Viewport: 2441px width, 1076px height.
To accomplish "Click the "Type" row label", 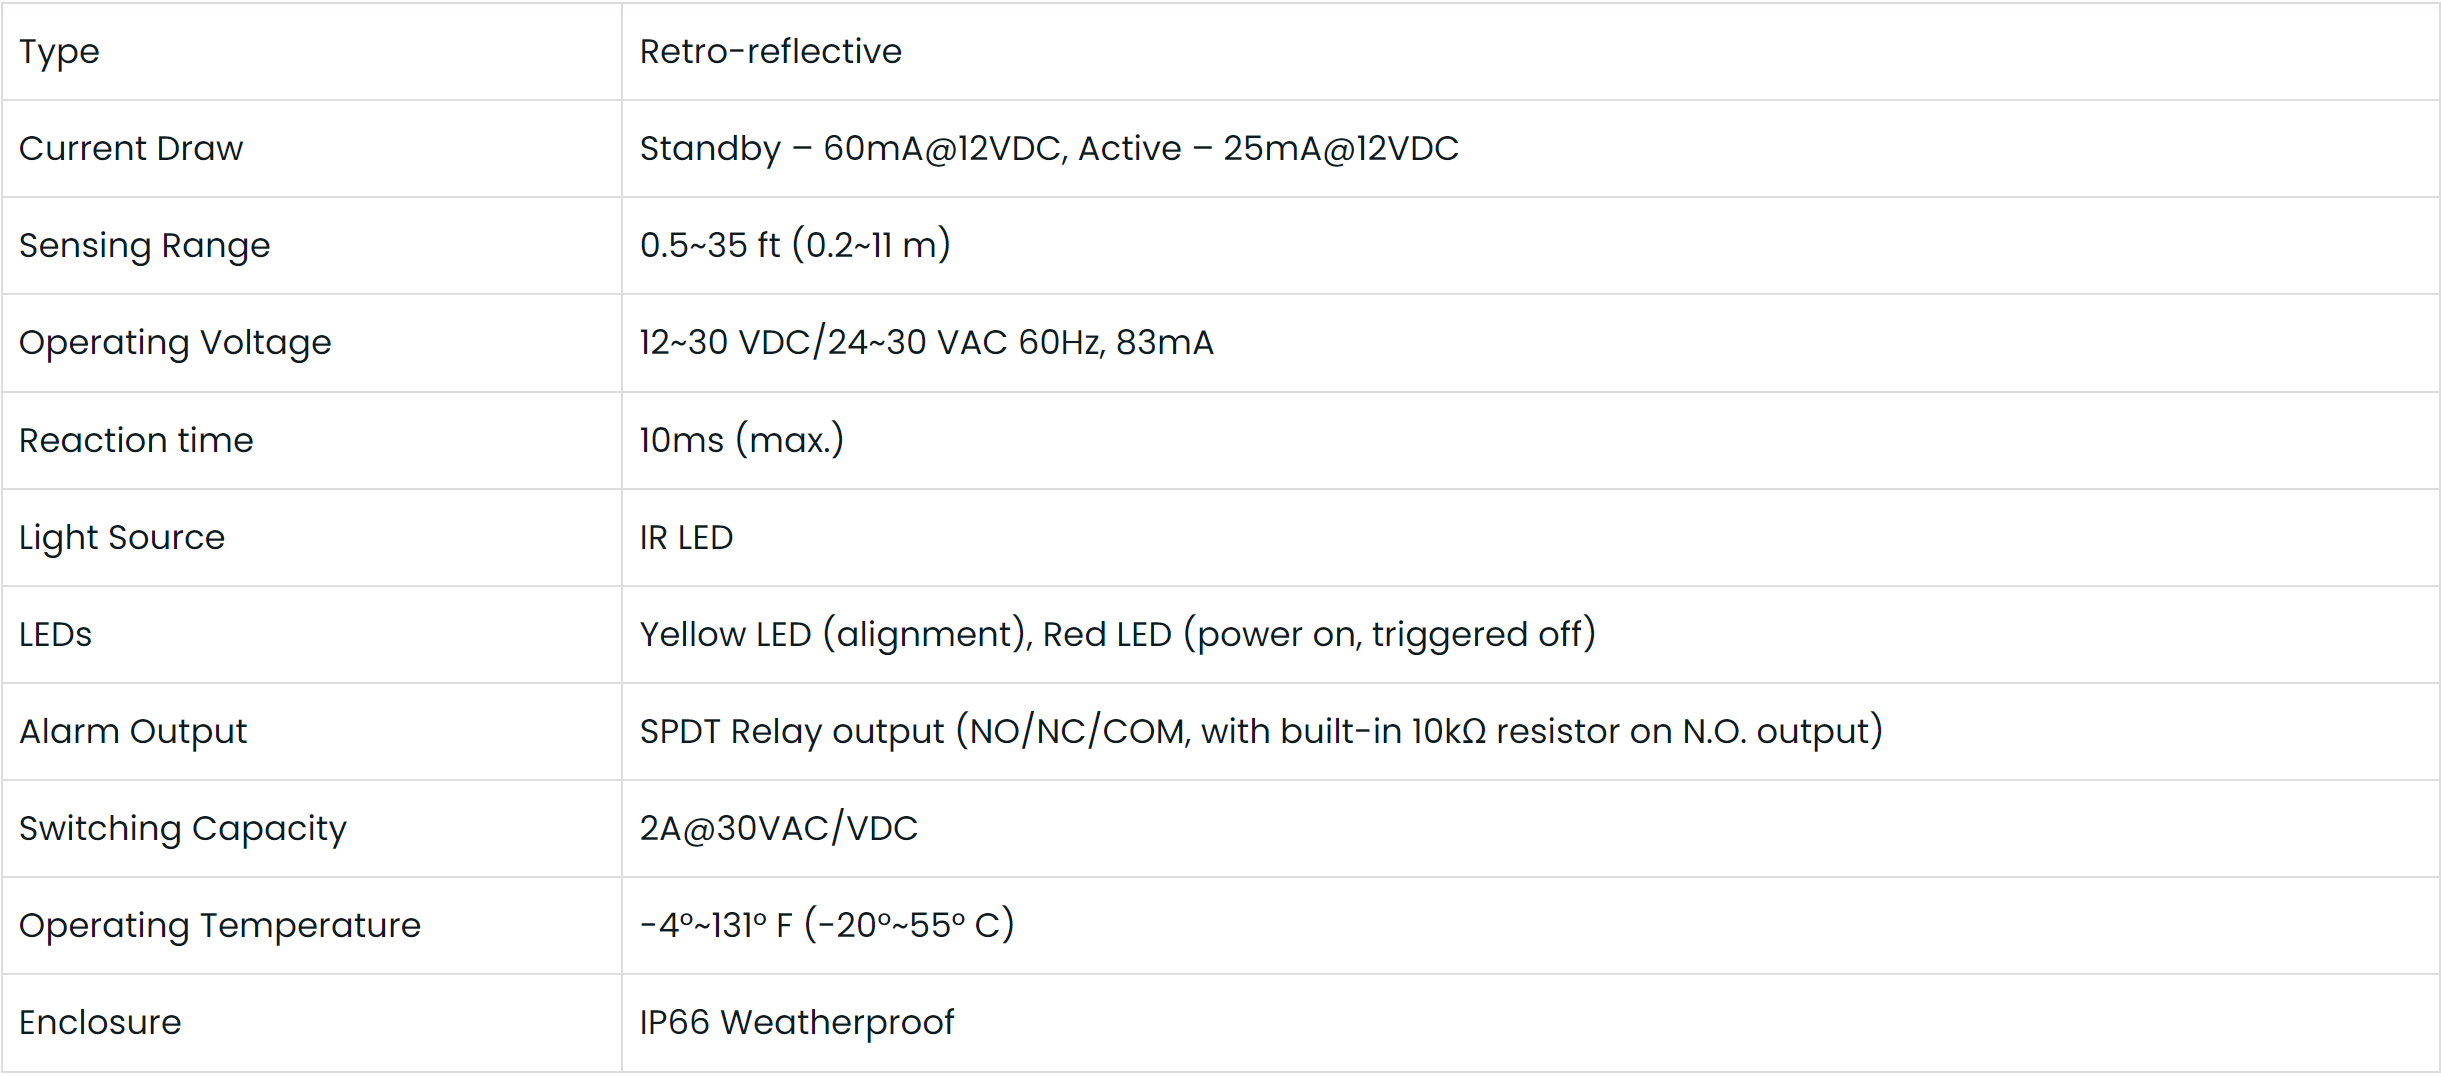I will pos(59,52).
